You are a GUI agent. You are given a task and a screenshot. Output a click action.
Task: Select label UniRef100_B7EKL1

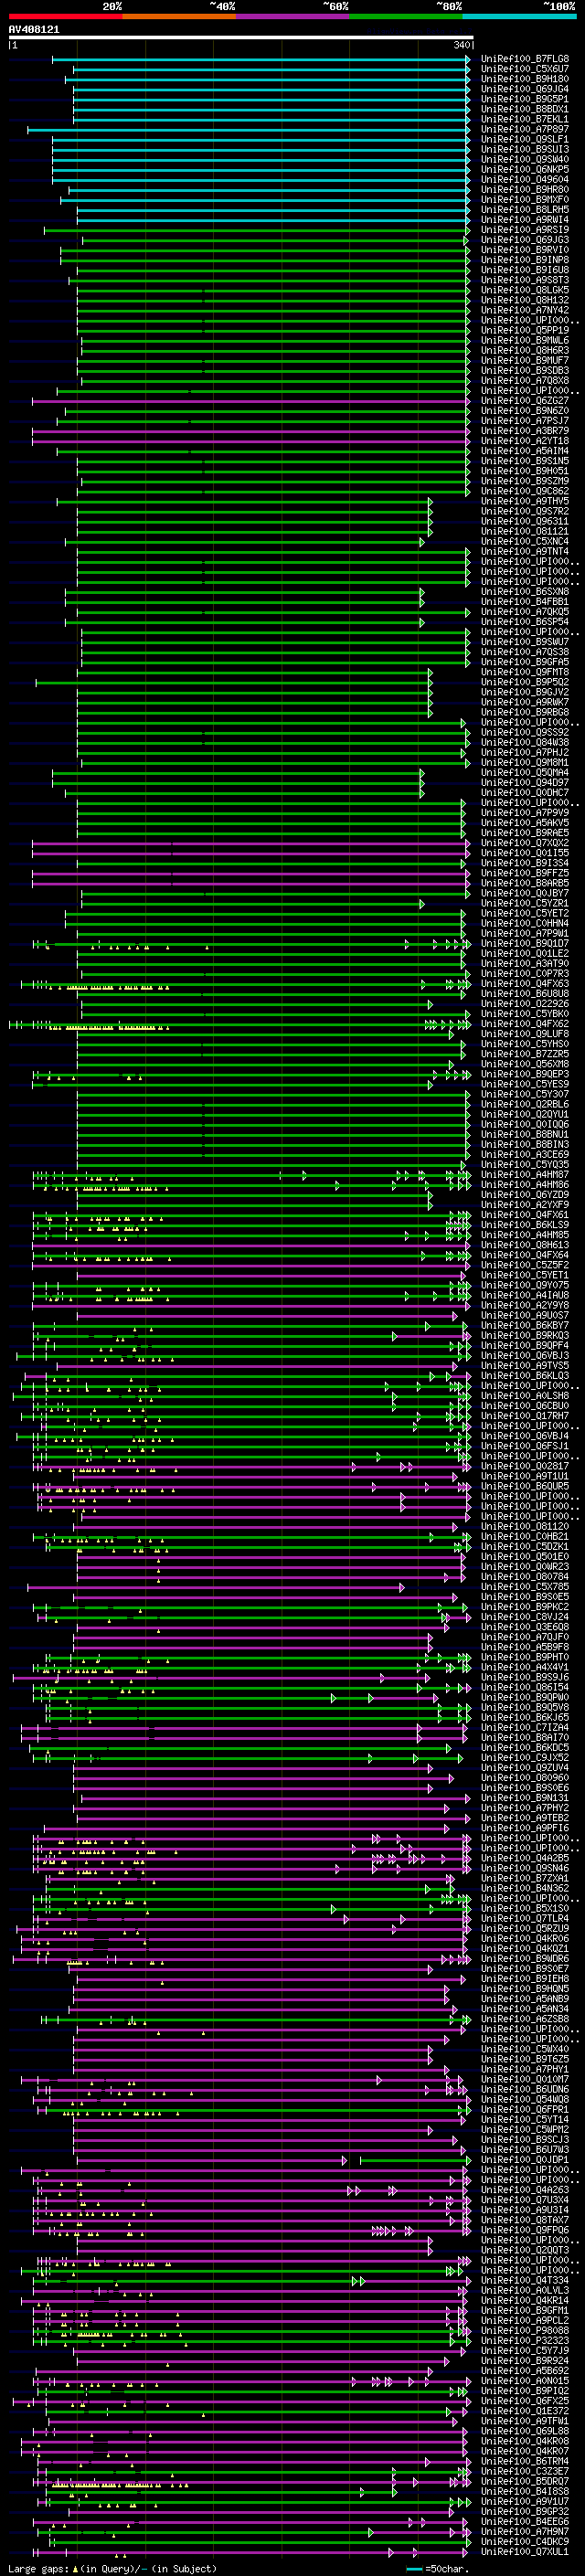point(525,119)
